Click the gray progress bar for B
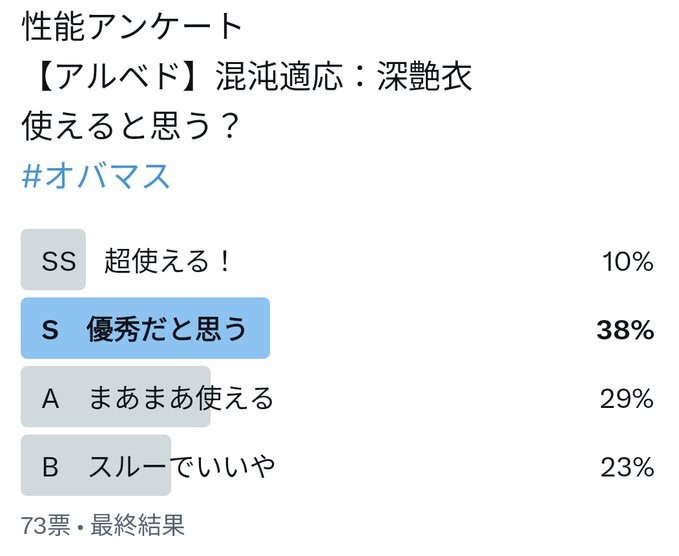The height and width of the screenshot is (556, 679). click(96, 465)
